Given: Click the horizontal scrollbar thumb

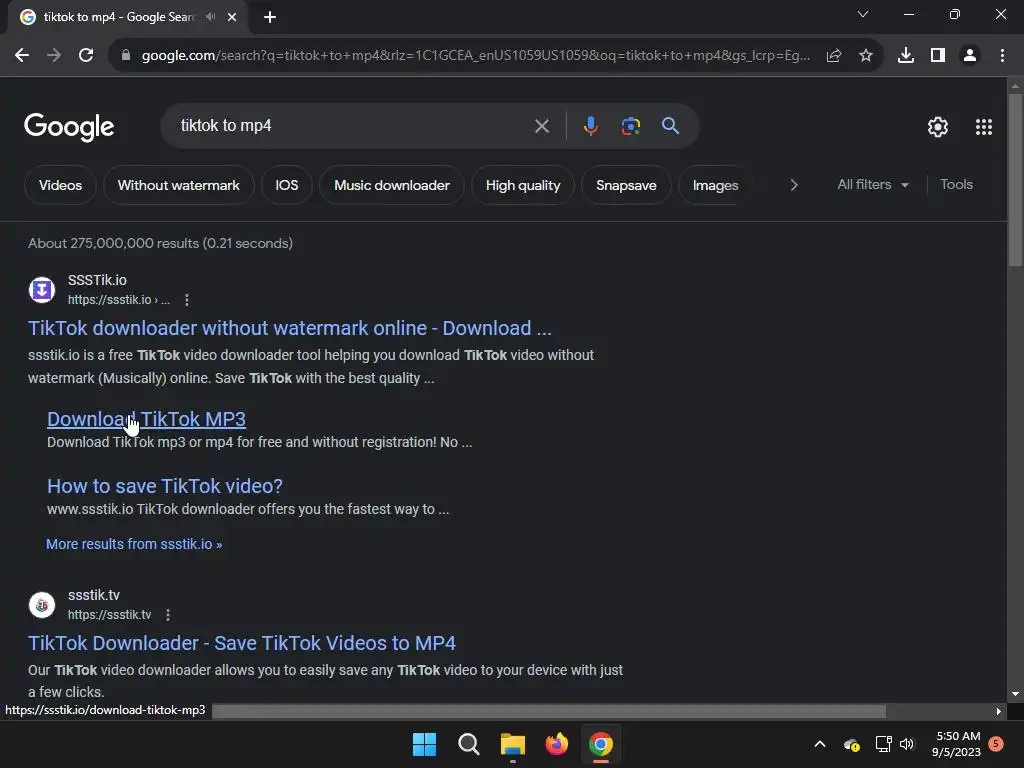Looking at the screenshot, I should point(549,711).
